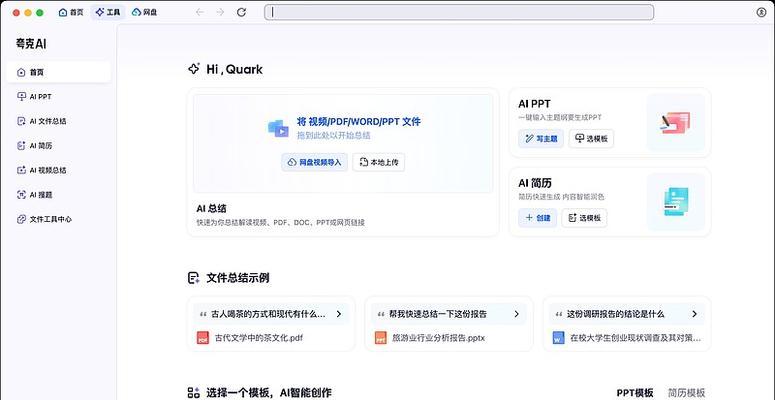775x400 pixels.
Task: Click the AI PPT card heading
Action: point(534,104)
